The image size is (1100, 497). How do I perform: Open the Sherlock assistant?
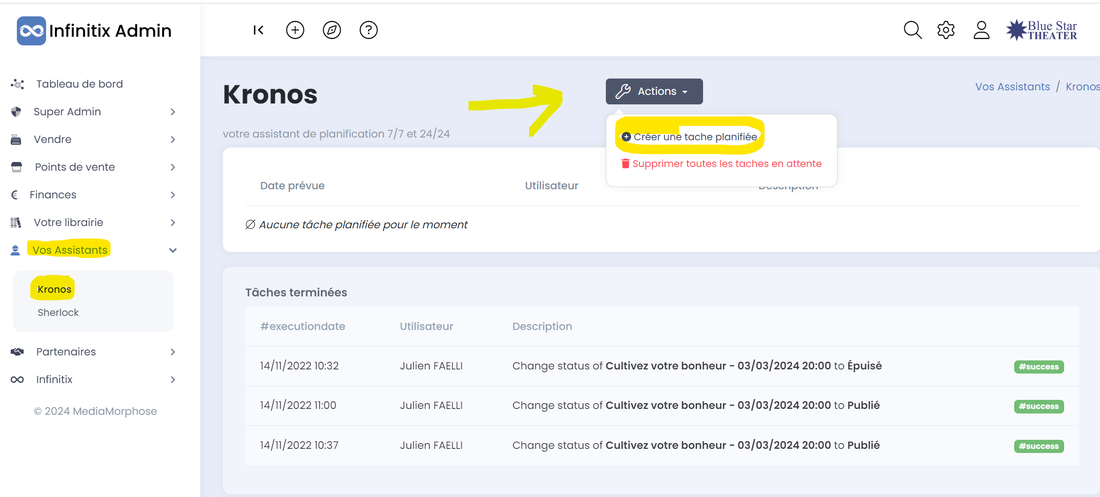coord(58,313)
